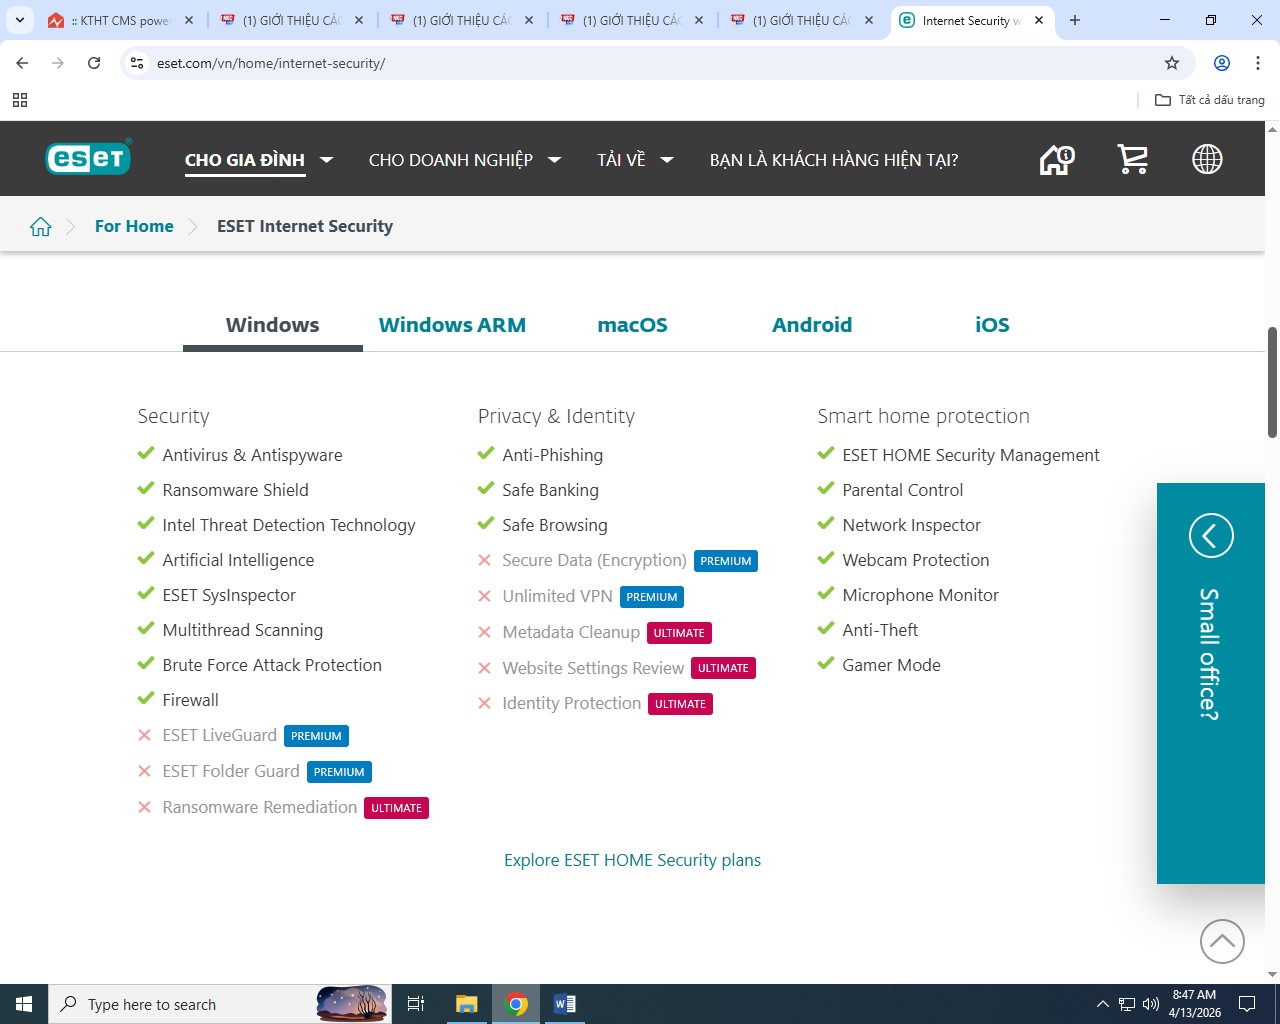1280x1024 pixels.
Task: Click the 'Parental Control' feature text
Action: click(x=903, y=490)
